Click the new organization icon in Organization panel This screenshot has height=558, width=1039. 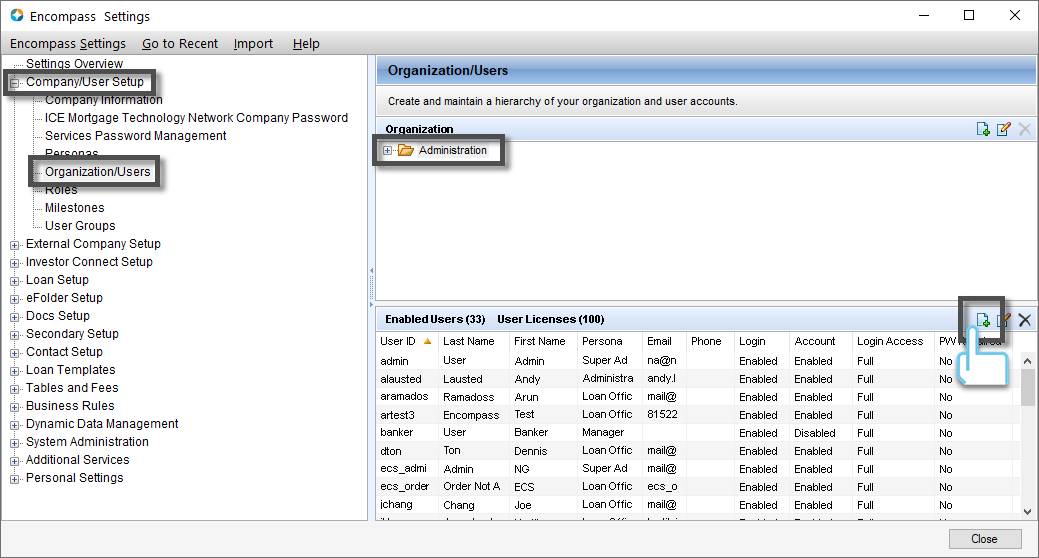pyautogui.click(x=983, y=129)
